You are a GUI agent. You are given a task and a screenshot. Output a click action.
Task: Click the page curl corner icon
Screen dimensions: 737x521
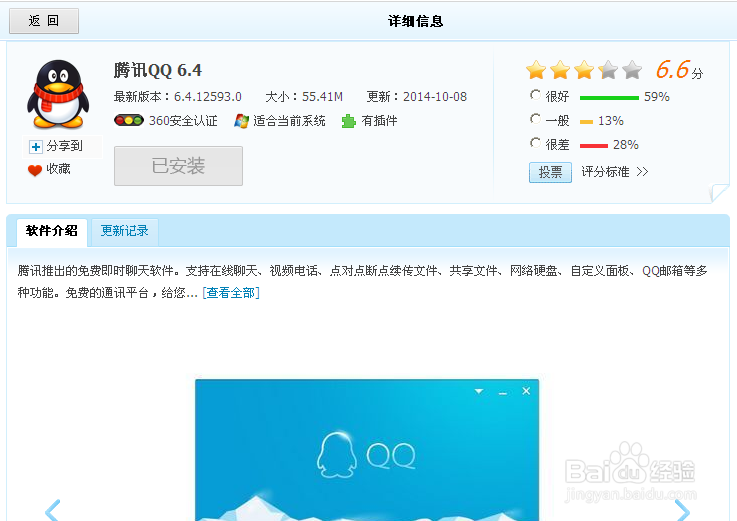coord(719,193)
